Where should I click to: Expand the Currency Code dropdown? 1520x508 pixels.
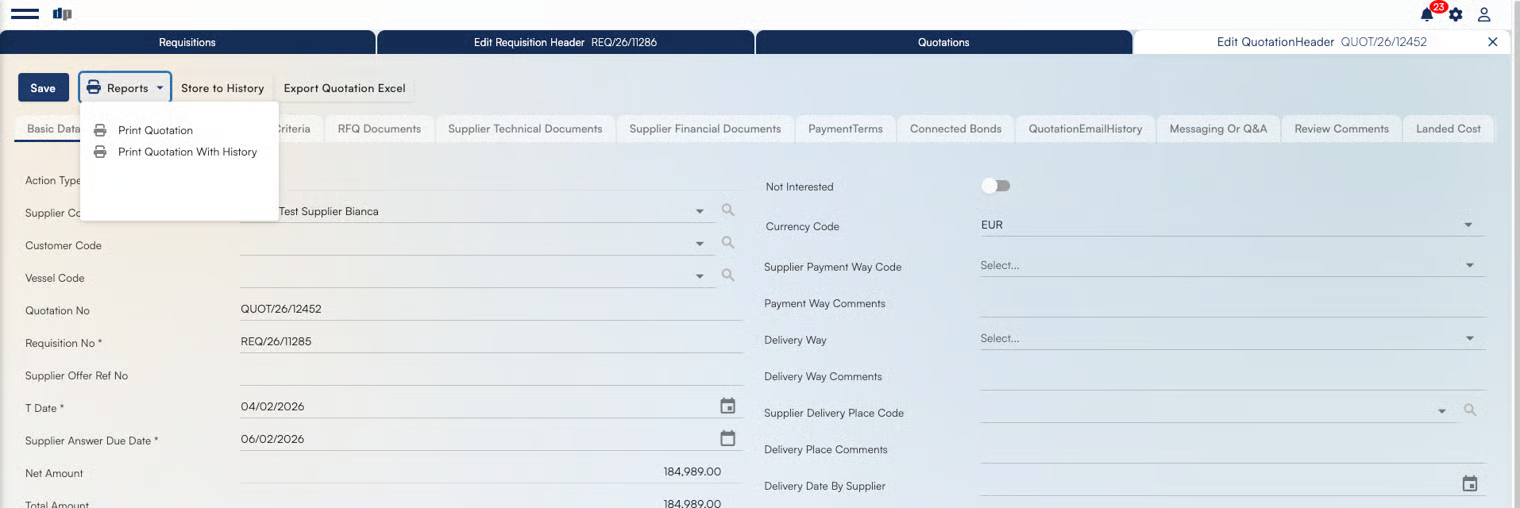pyautogui.click(x=1468, y=225)
